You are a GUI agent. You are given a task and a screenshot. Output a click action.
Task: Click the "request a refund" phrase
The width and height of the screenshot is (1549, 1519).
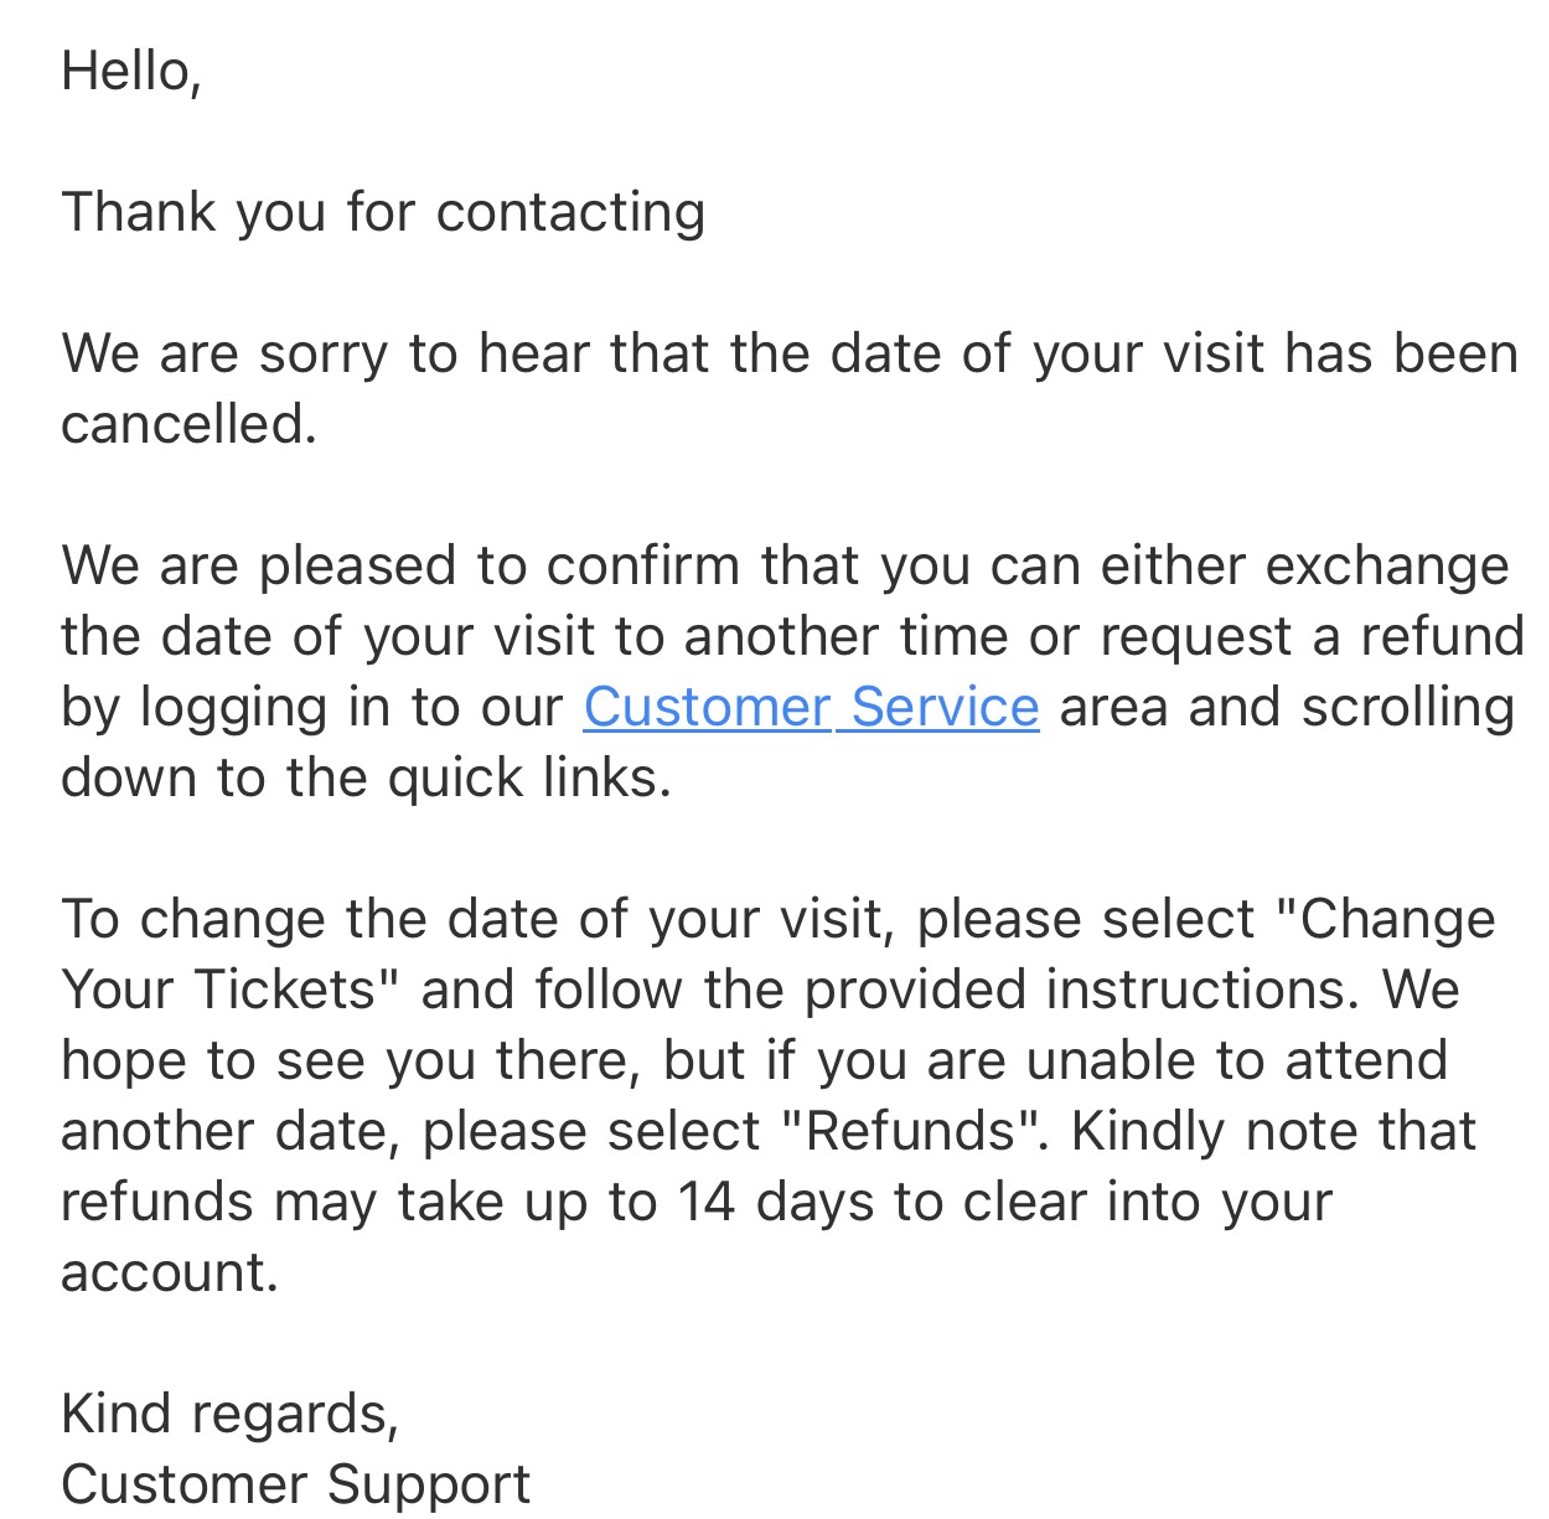(x=1312, y=637)
